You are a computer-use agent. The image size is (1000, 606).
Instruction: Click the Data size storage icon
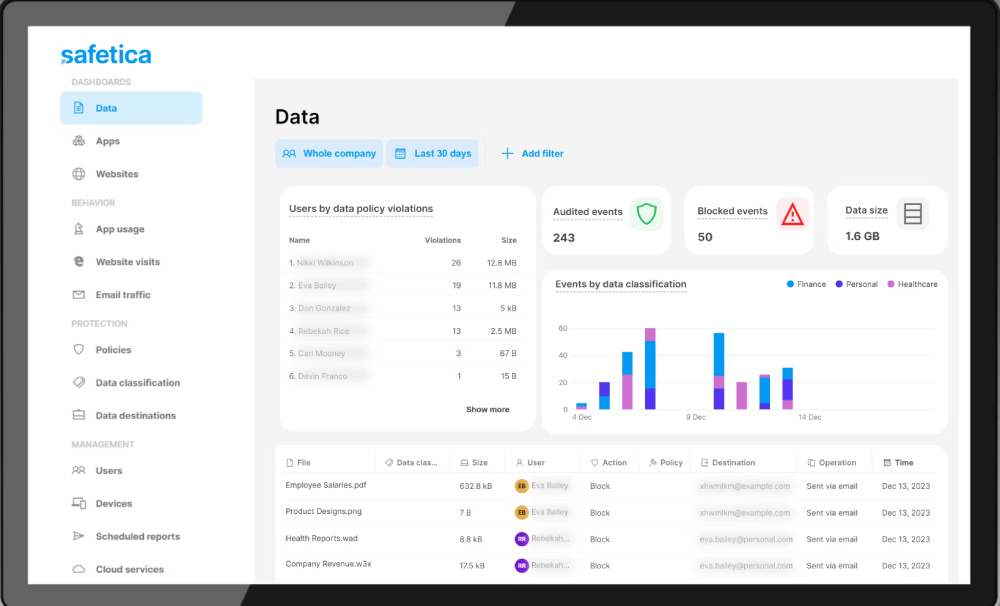click(x=912, y=214)
